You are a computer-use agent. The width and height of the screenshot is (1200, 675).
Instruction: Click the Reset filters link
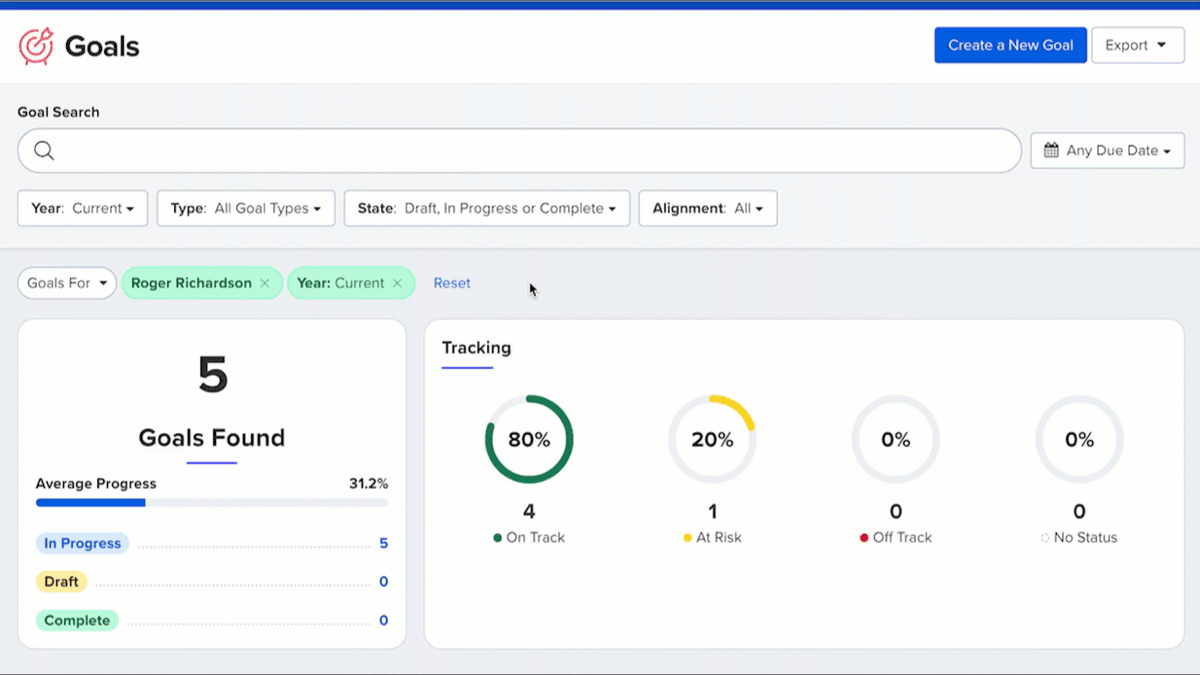point(452,284)
